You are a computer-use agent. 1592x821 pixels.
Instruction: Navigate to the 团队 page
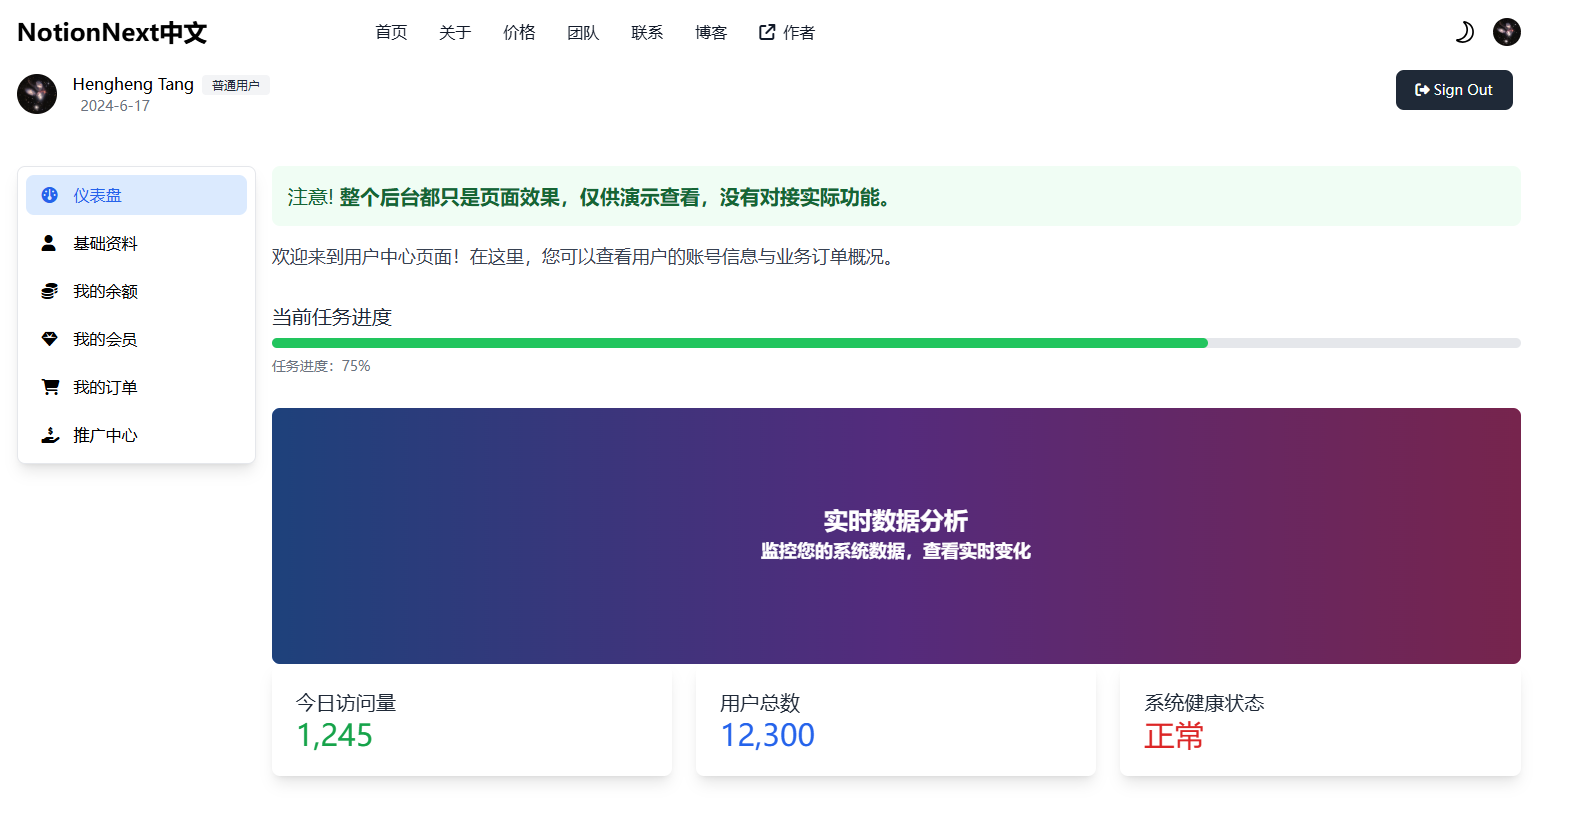tap(583, 33)
